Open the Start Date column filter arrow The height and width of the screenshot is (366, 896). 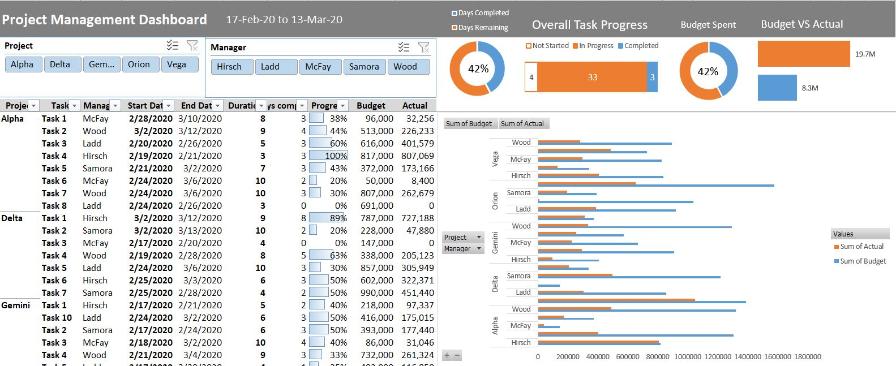coord(169,106)
